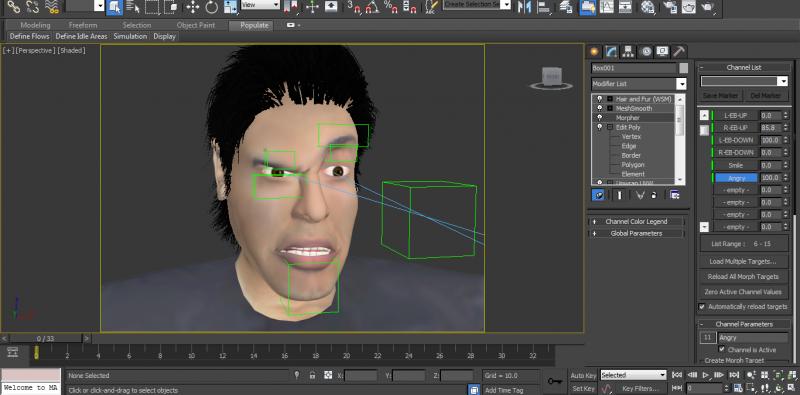Select the Angry morph channel button
The width and height of the screenshot is (800, 395).
click(736, 178)
